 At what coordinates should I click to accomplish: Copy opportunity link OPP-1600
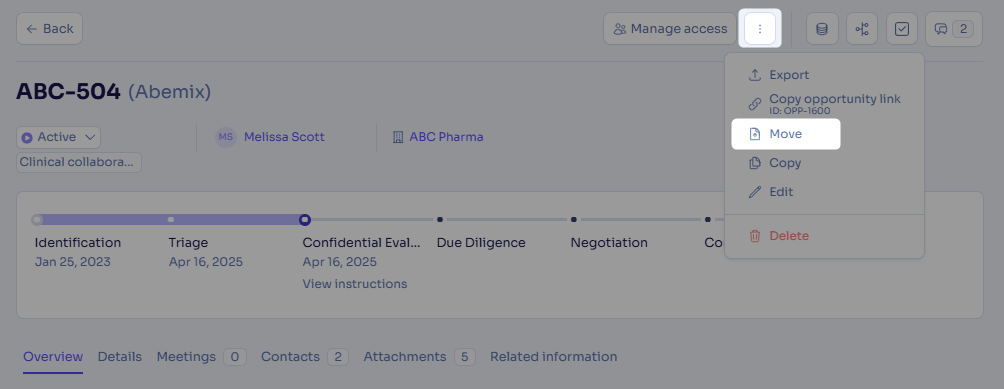click(824, 103)
